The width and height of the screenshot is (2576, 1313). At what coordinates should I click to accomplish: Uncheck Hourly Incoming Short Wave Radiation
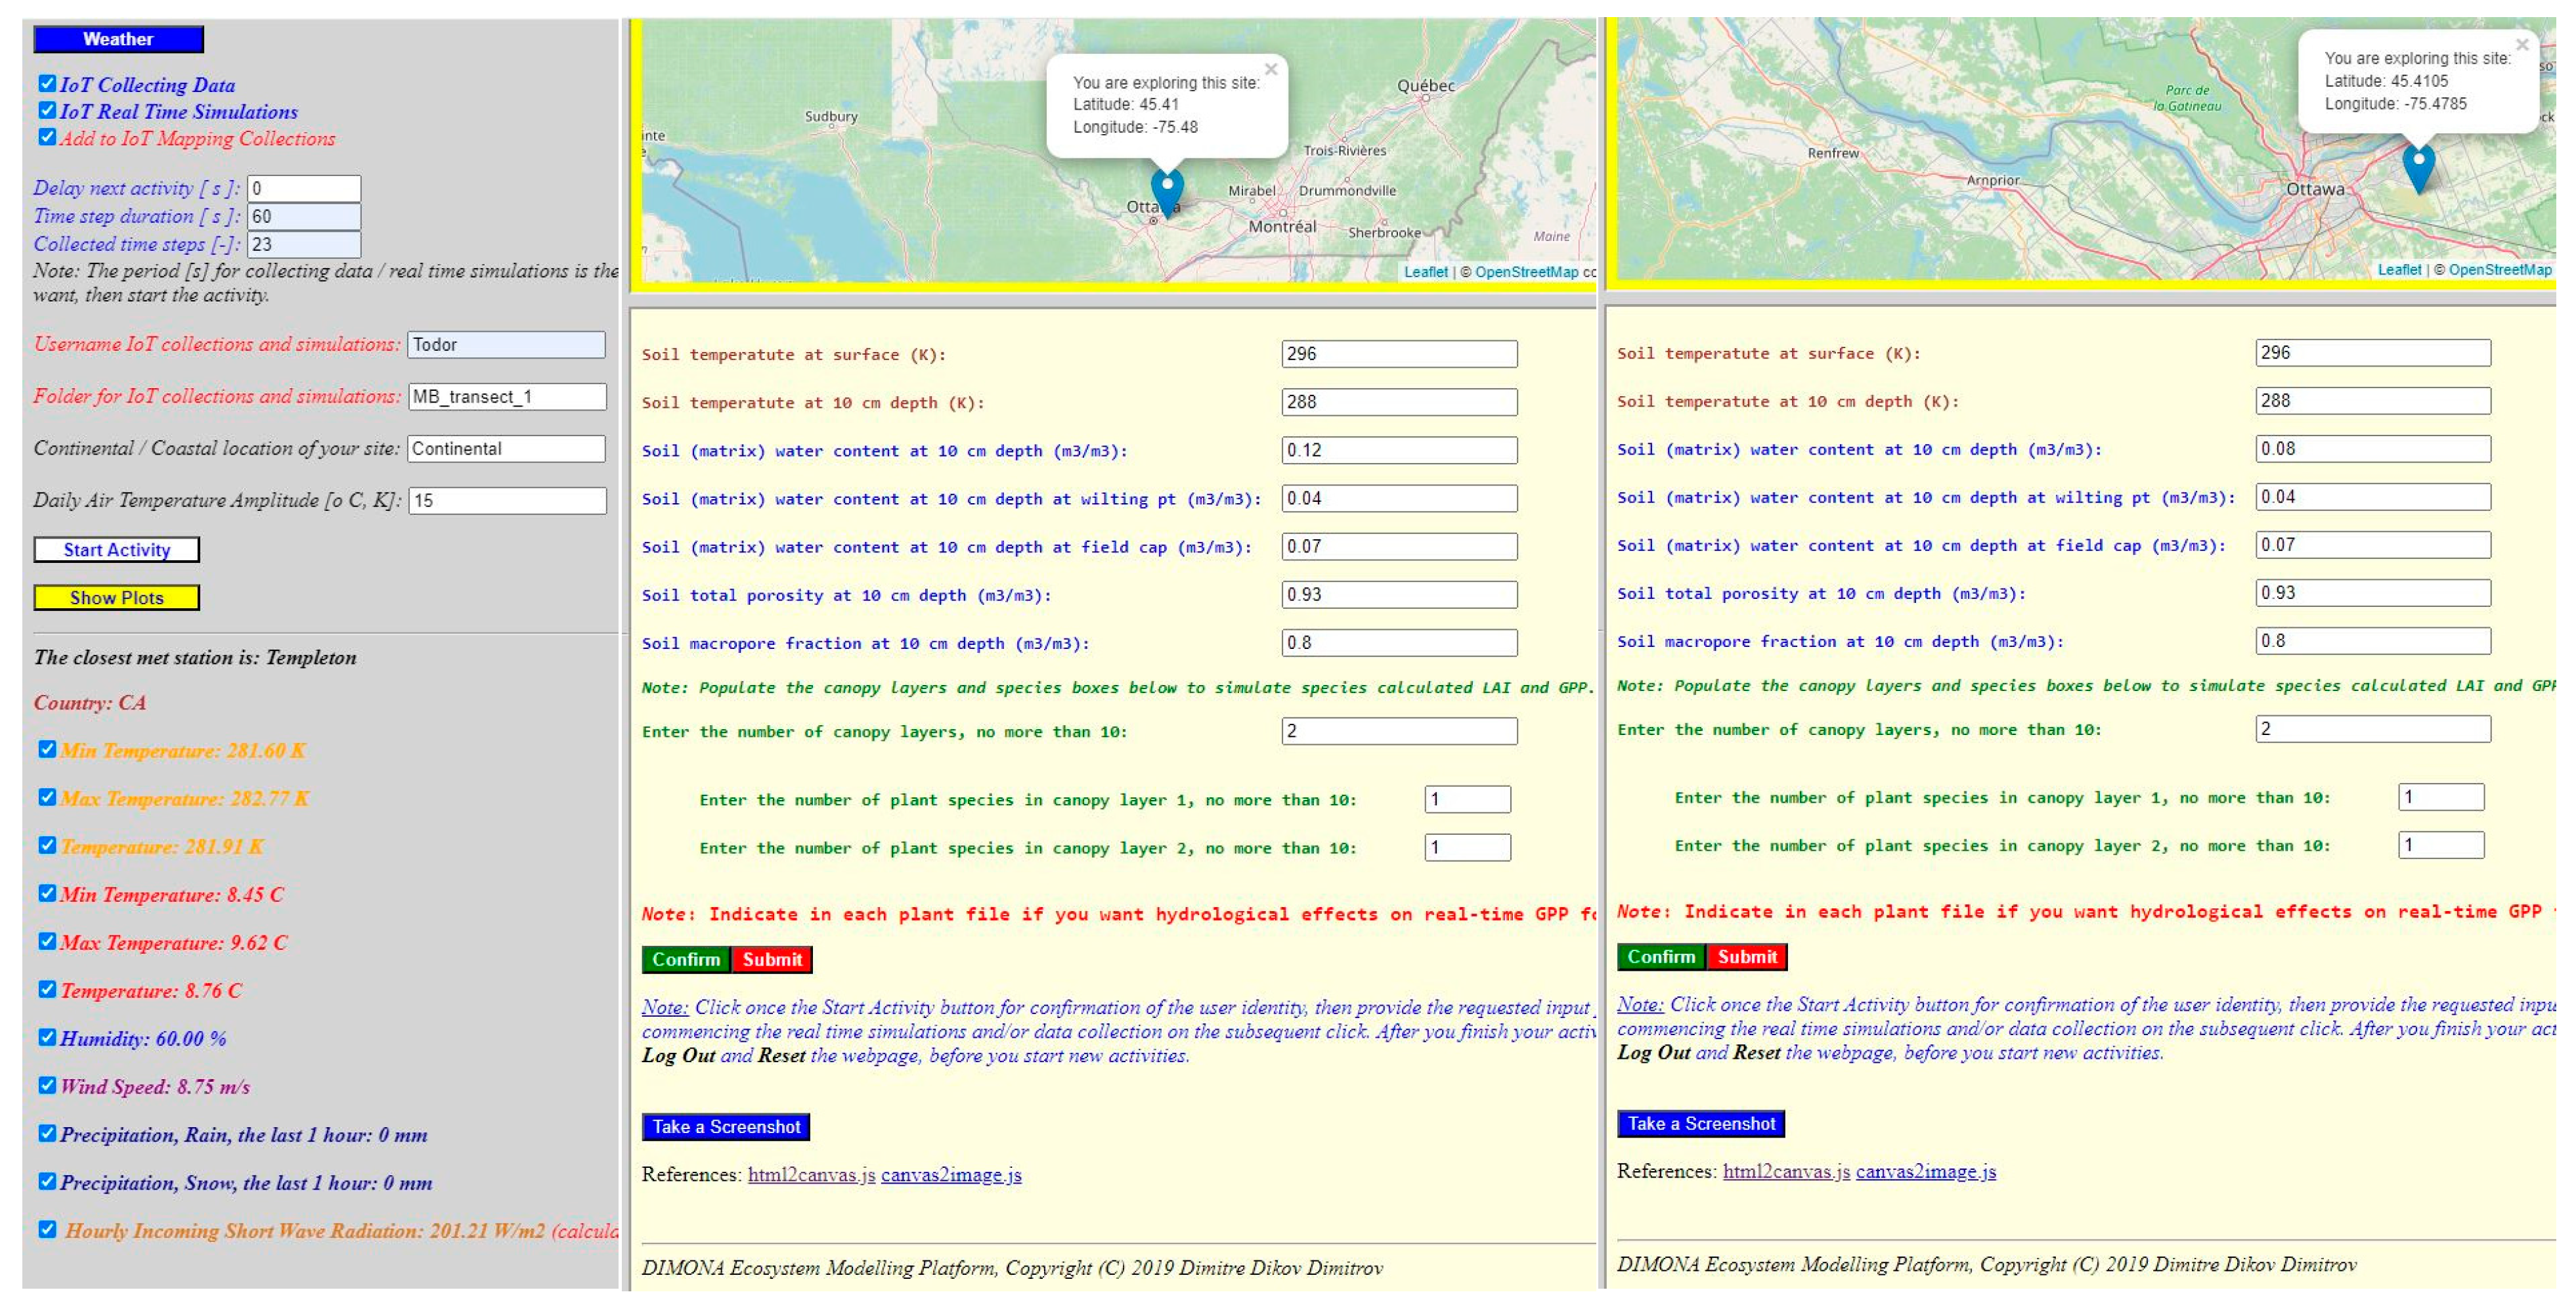coord(47,1229)
